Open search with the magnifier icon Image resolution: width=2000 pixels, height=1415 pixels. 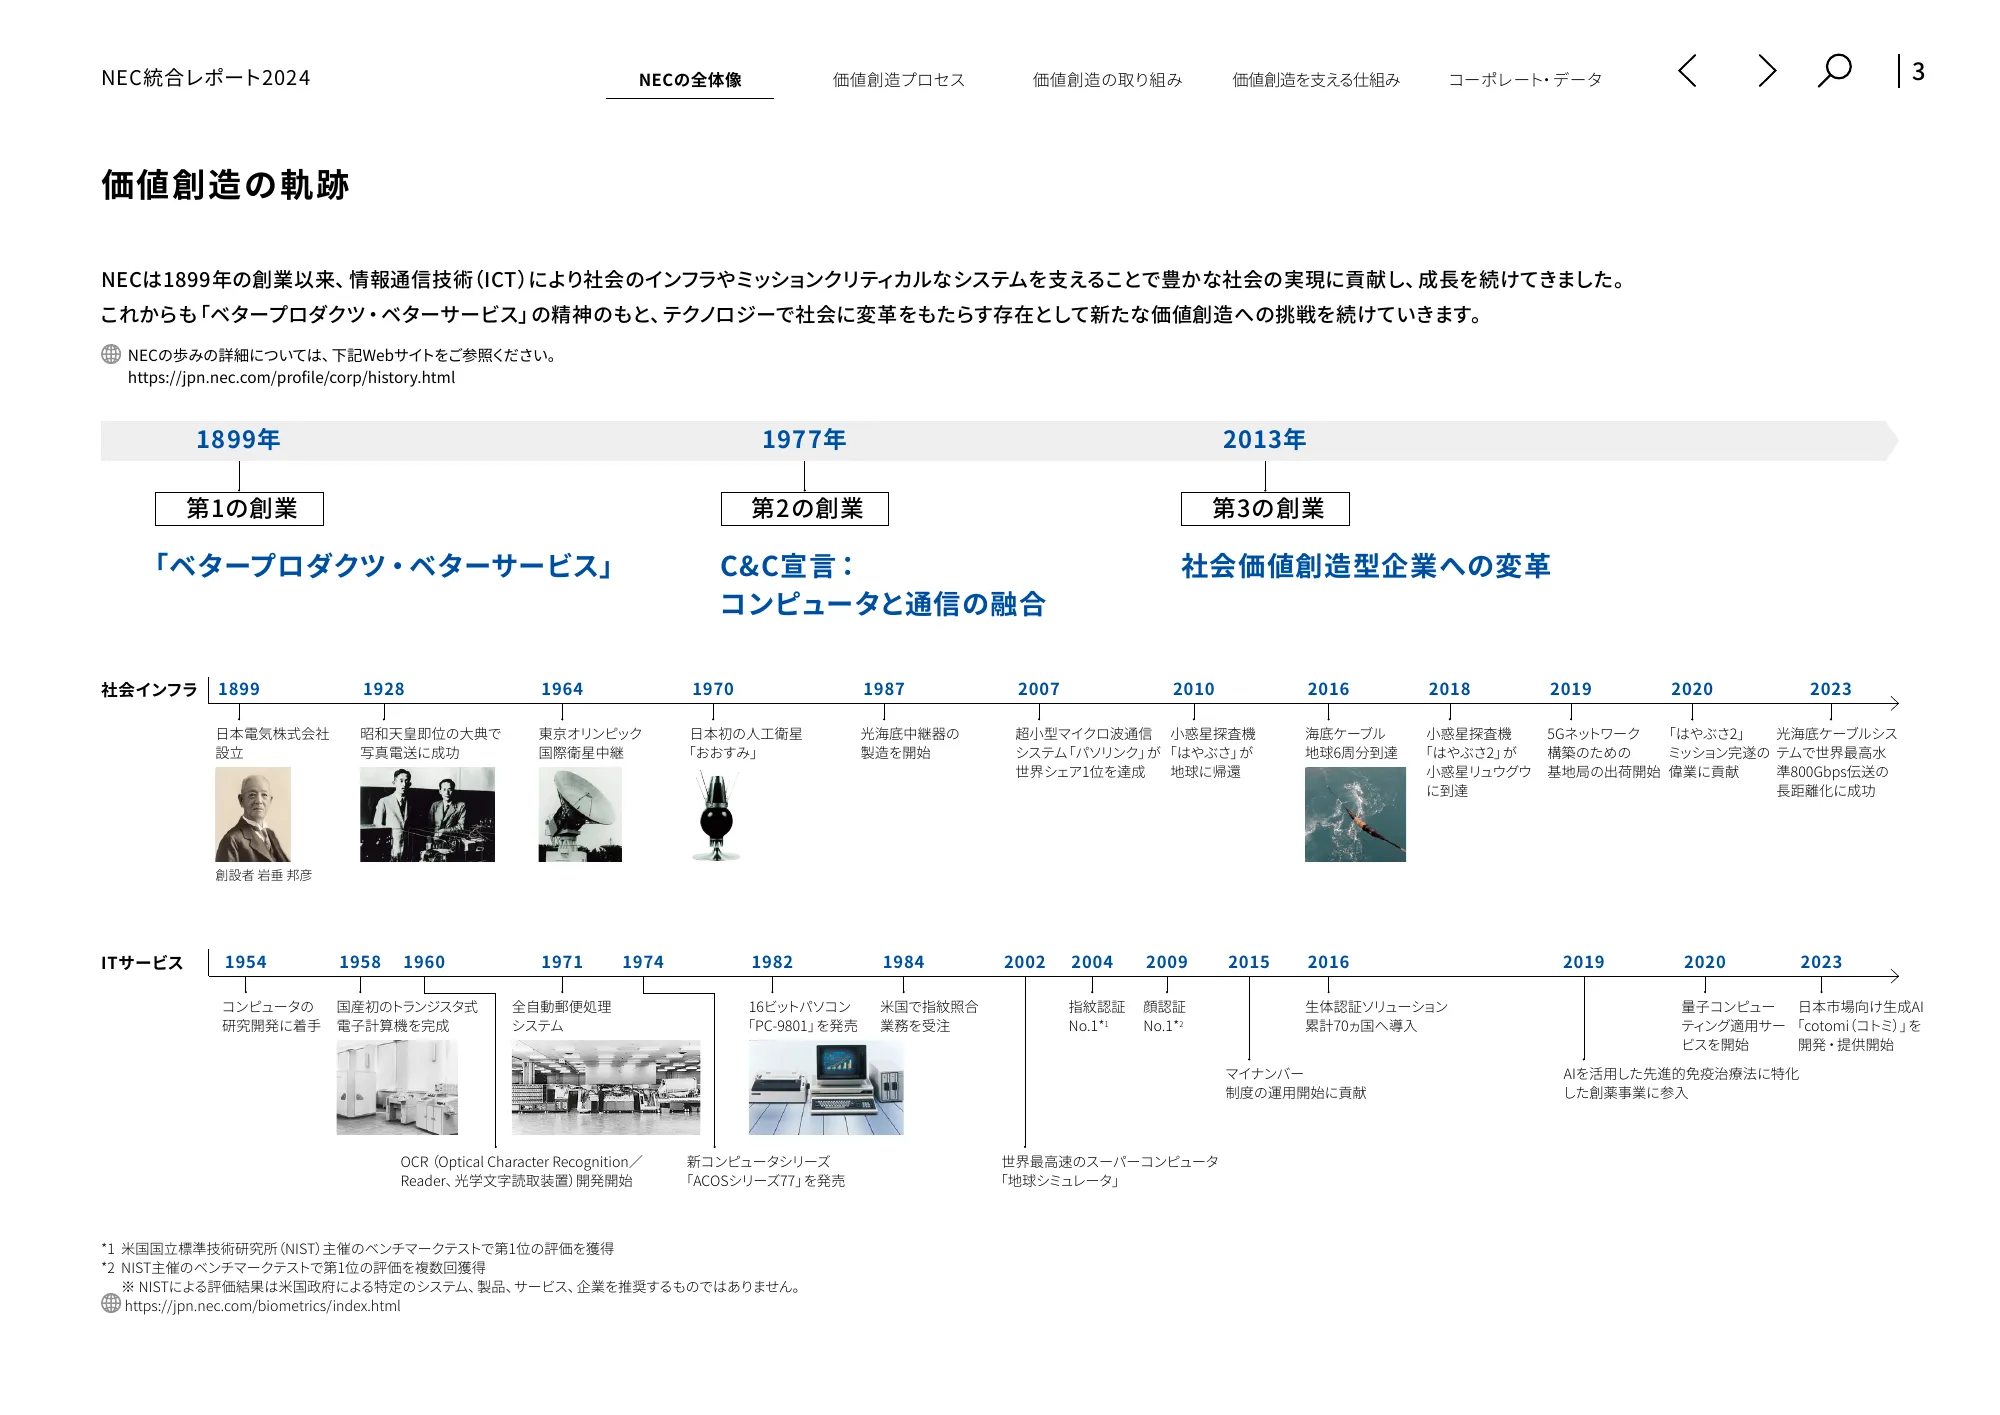(1834, 71)
